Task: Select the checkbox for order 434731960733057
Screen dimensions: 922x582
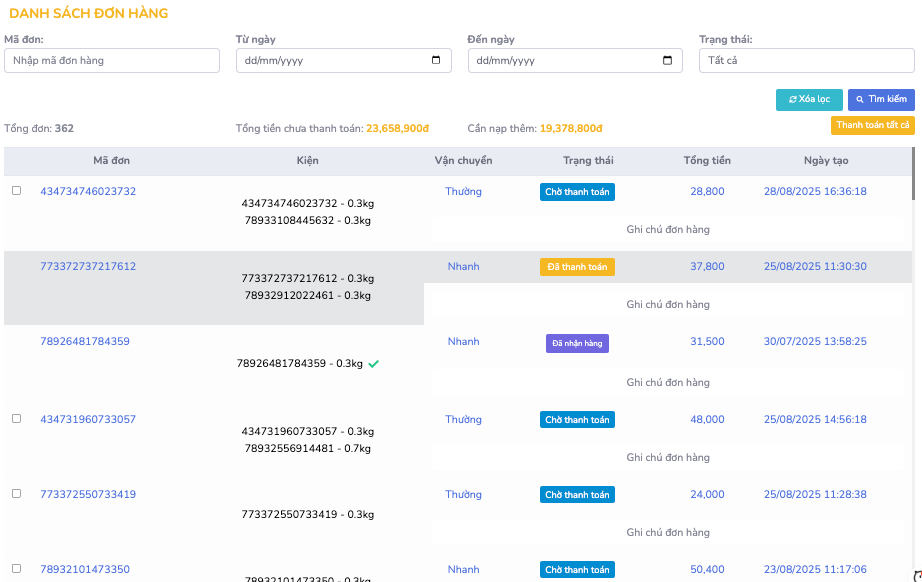Action: click(16, 419)
